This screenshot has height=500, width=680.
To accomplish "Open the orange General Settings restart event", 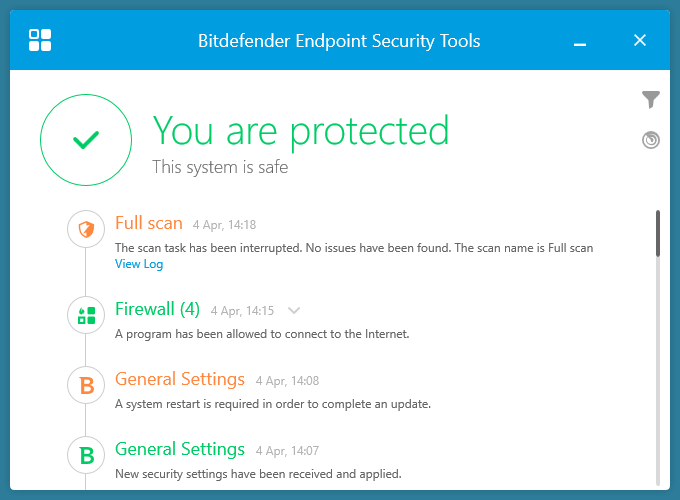I will [180, 379].
